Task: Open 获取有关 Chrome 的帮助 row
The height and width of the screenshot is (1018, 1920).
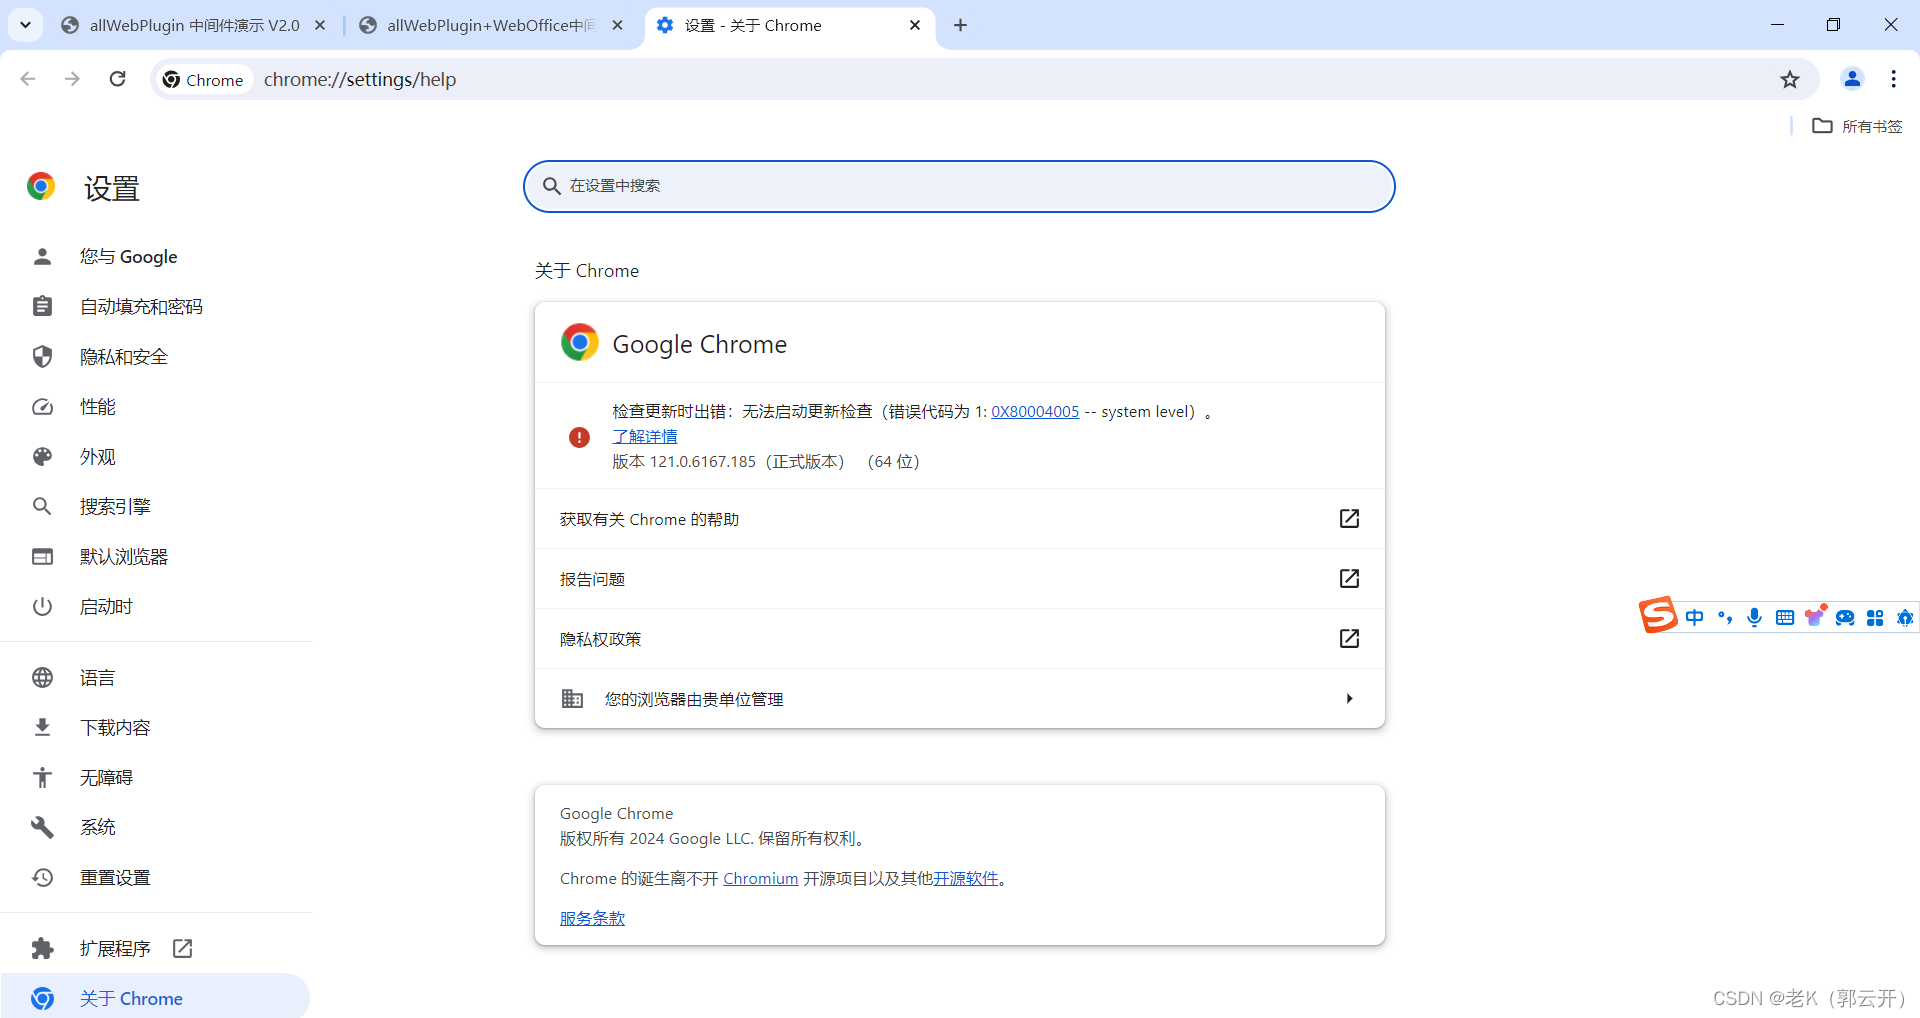Action: pos(960,519)
